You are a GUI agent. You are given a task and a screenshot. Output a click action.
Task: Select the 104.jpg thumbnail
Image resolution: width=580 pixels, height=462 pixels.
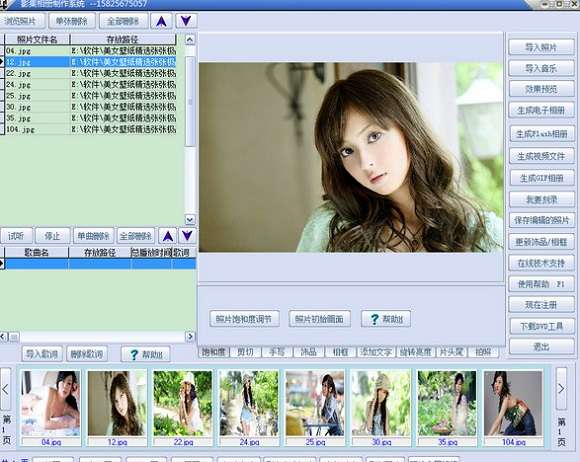(x=513, y=408)
